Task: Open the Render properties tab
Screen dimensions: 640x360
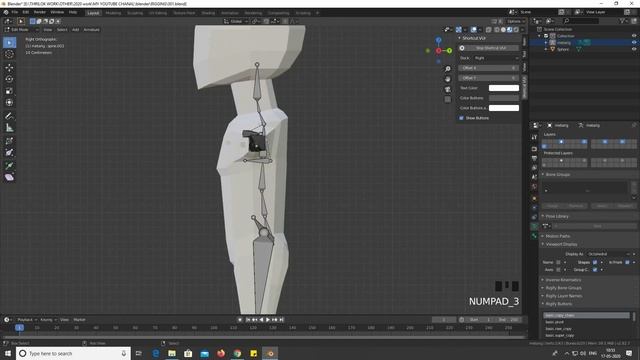Action: tap(534, 149)
